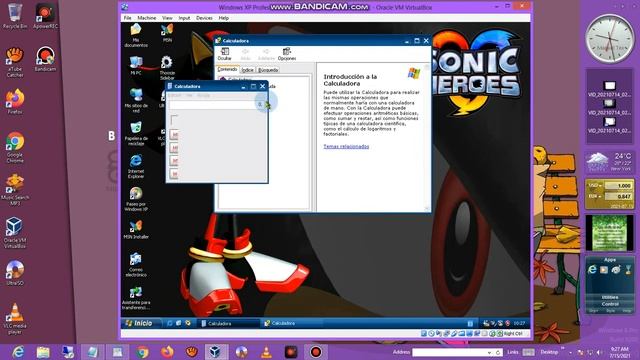Click Internet Explorer icon in the Apps gadget
Screen dimensions: 640x360
pos(592,270)
